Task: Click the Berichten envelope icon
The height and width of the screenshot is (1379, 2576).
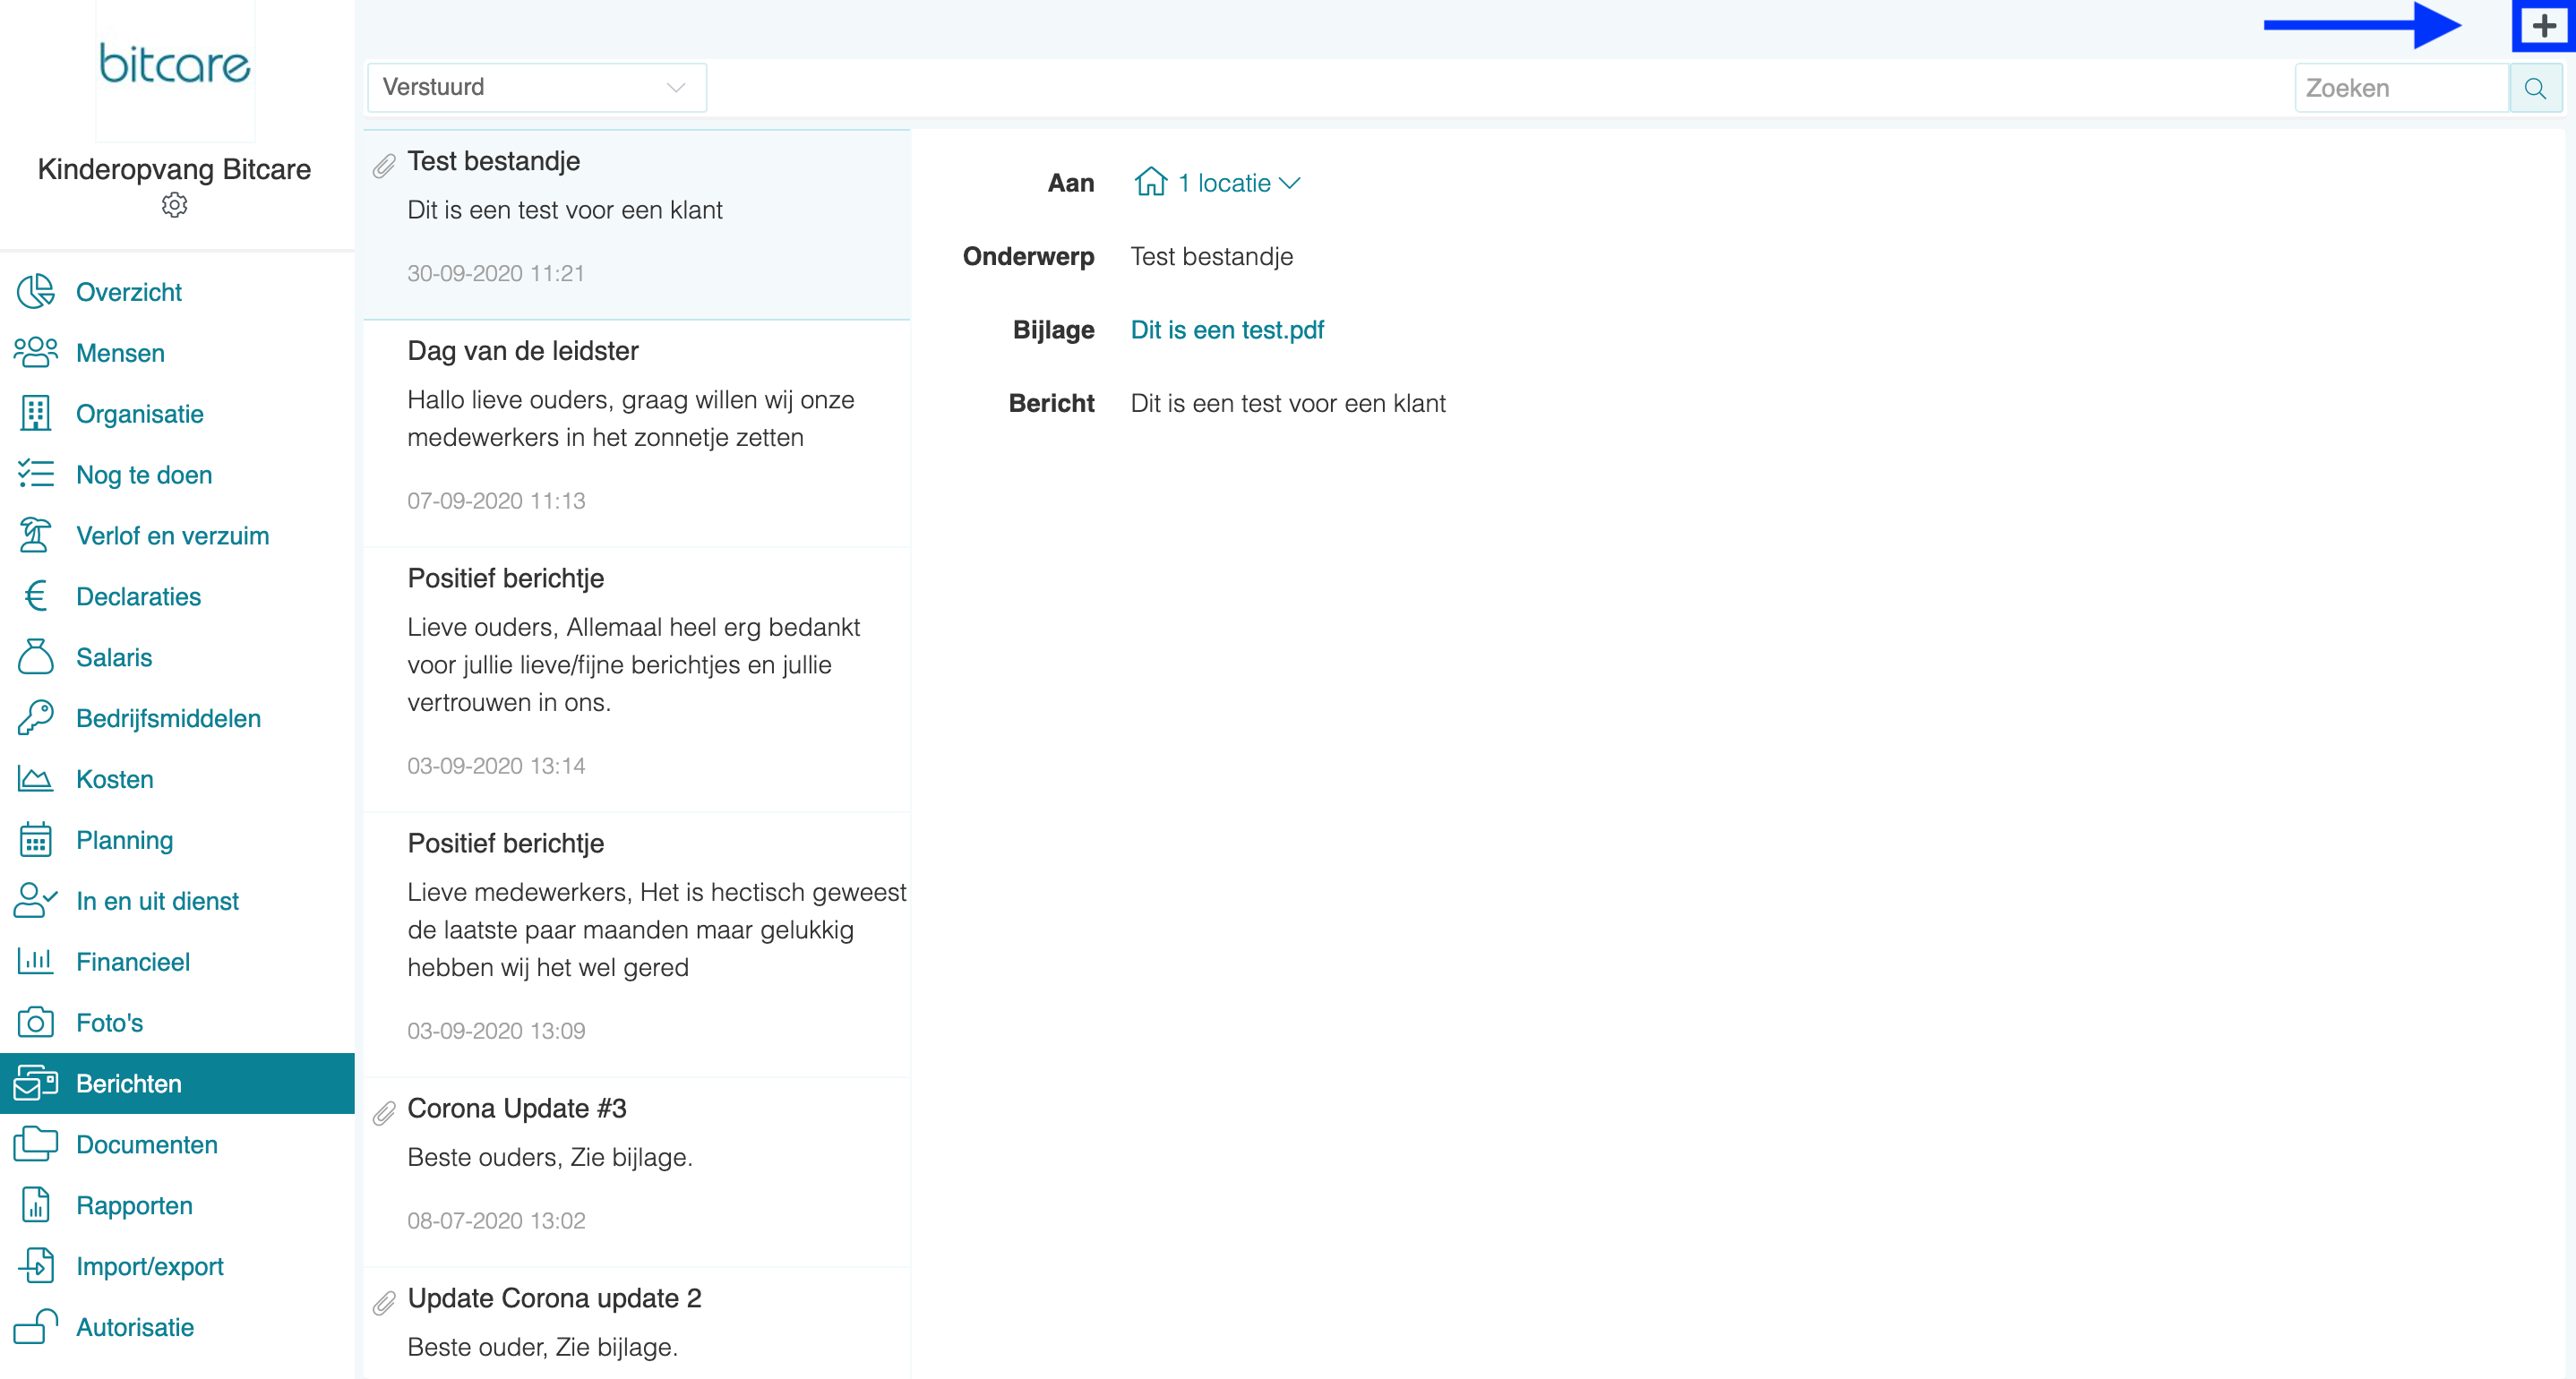Action: (x=35, y=1083)
